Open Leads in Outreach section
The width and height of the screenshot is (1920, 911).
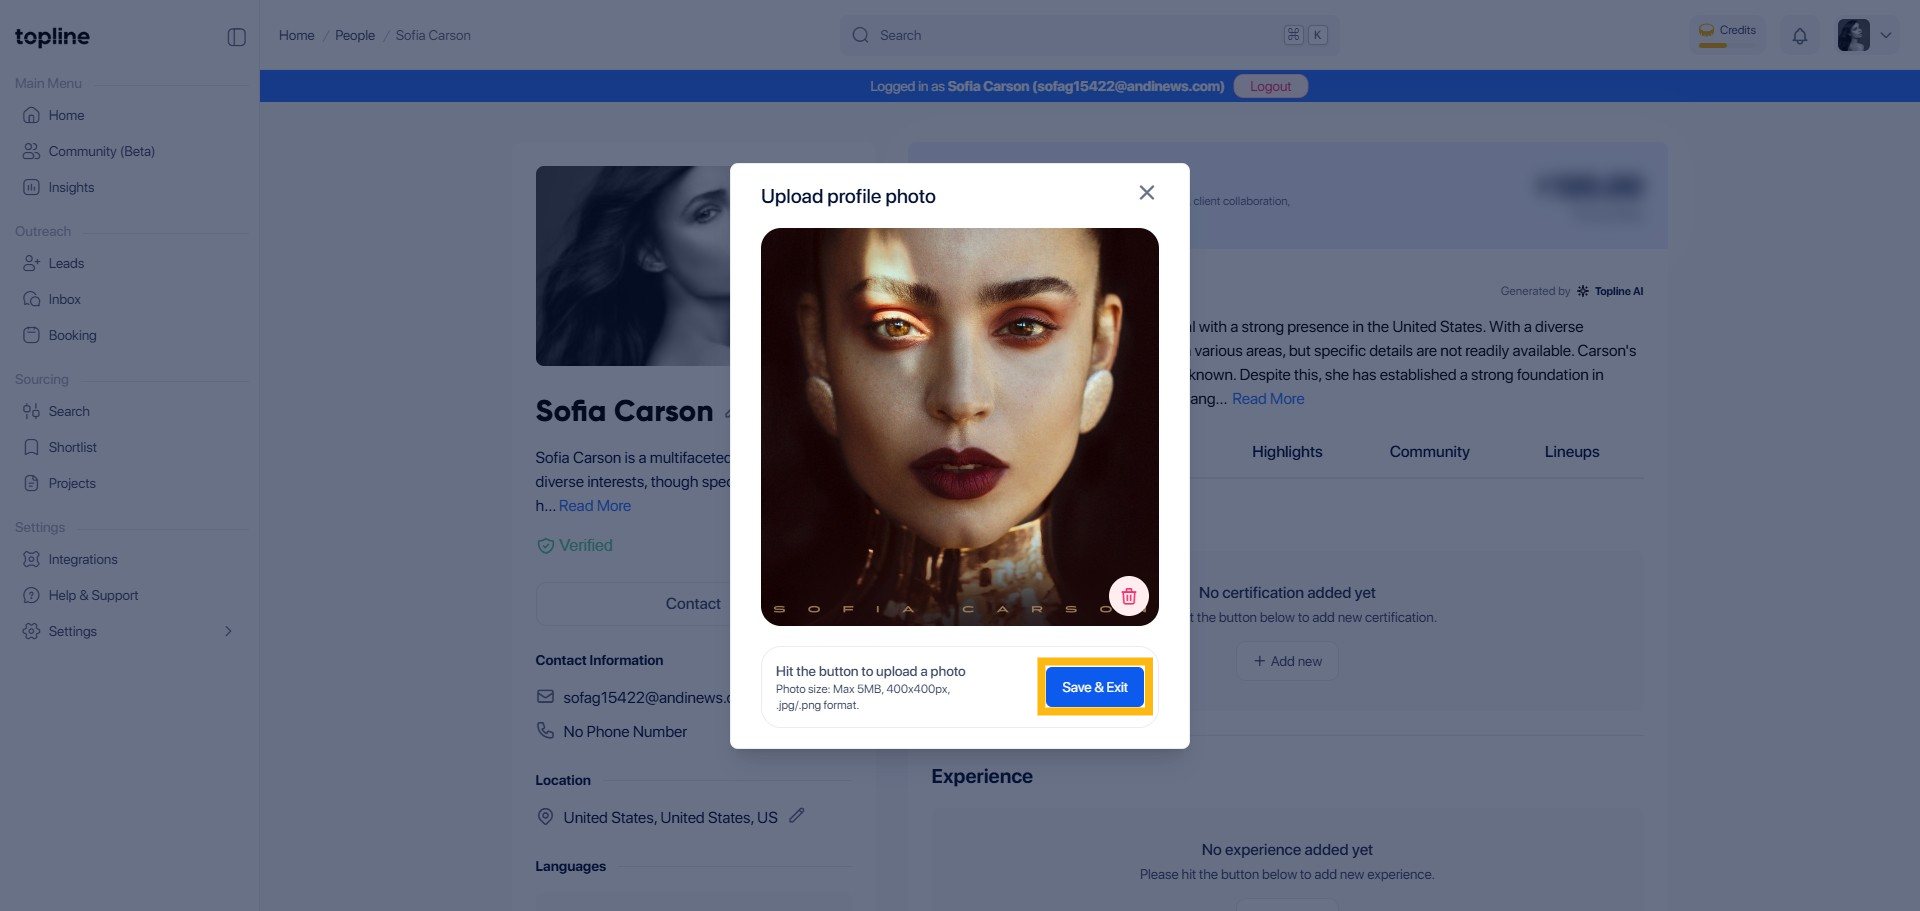pyautogui.click(x=66, y=263)
